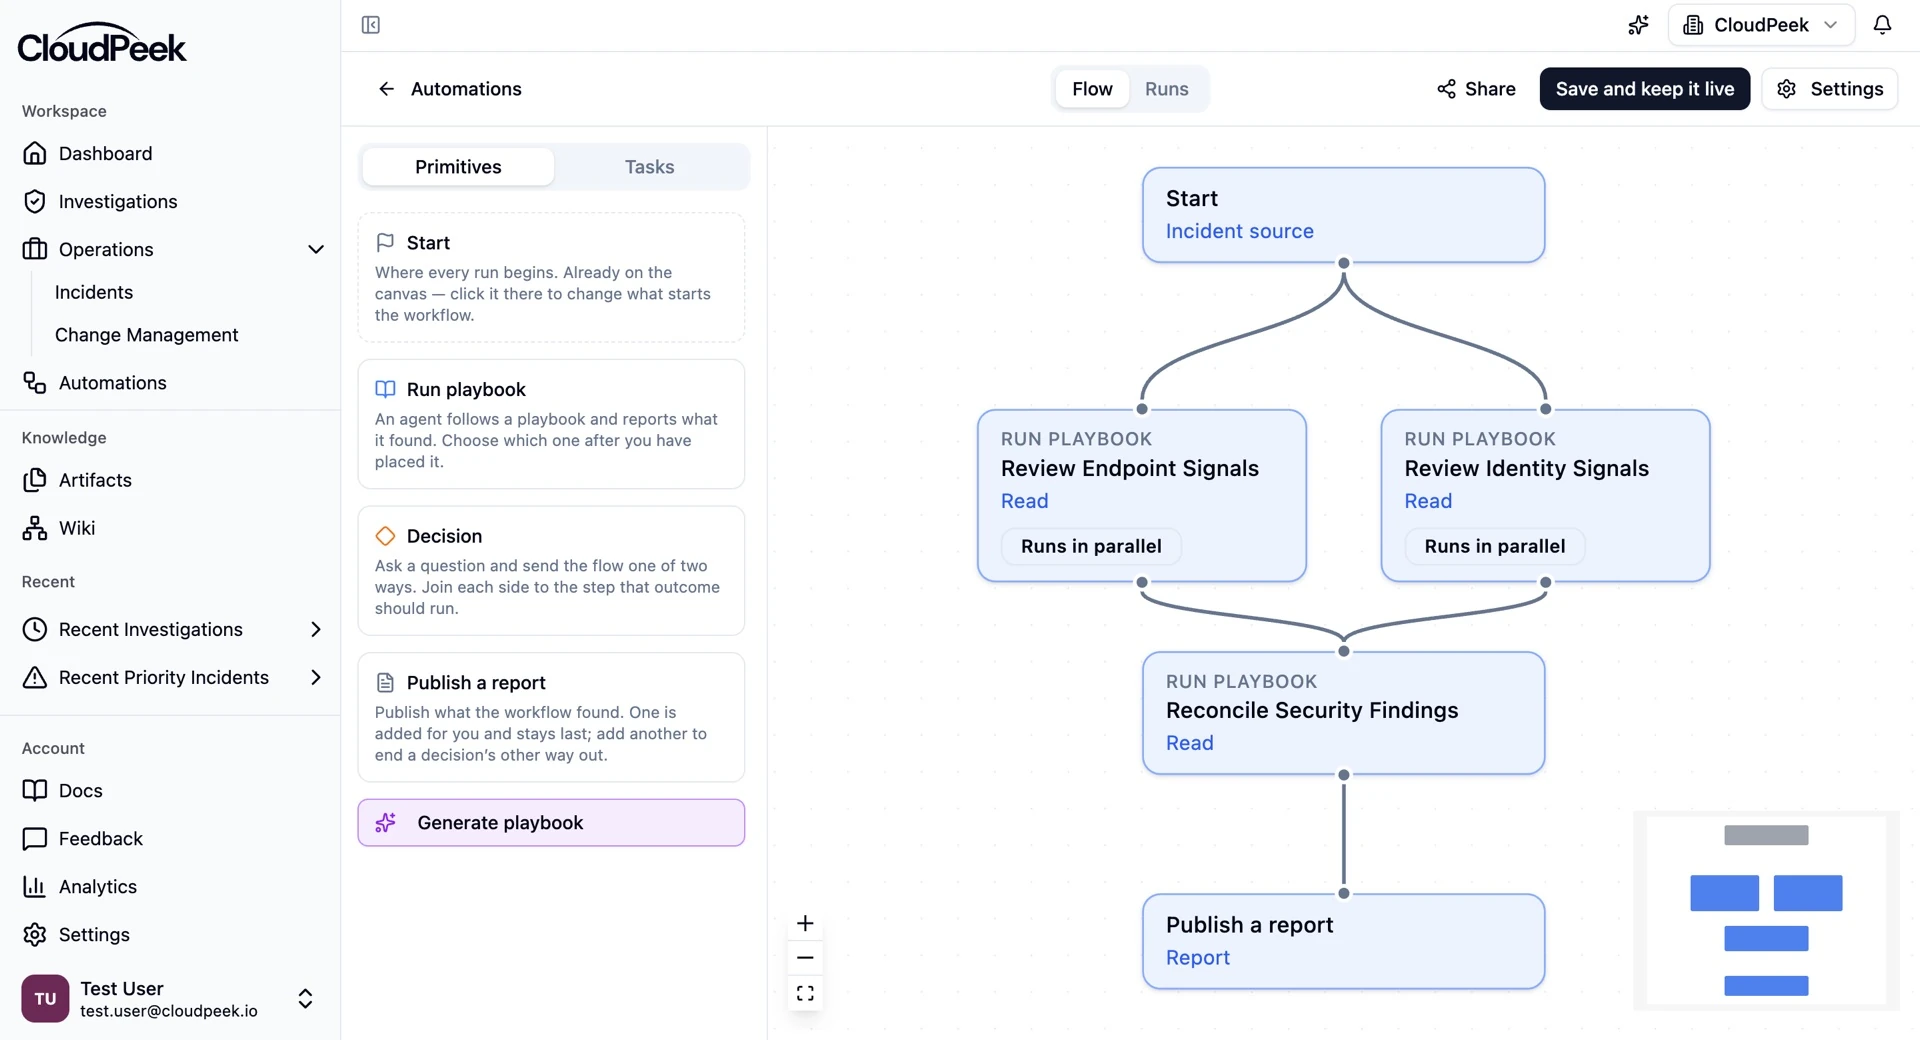Image resolution: width=1920 pixels, height=1040 pixels.
Task: Select the Start node on canvas
Action: click(1343, 215)
